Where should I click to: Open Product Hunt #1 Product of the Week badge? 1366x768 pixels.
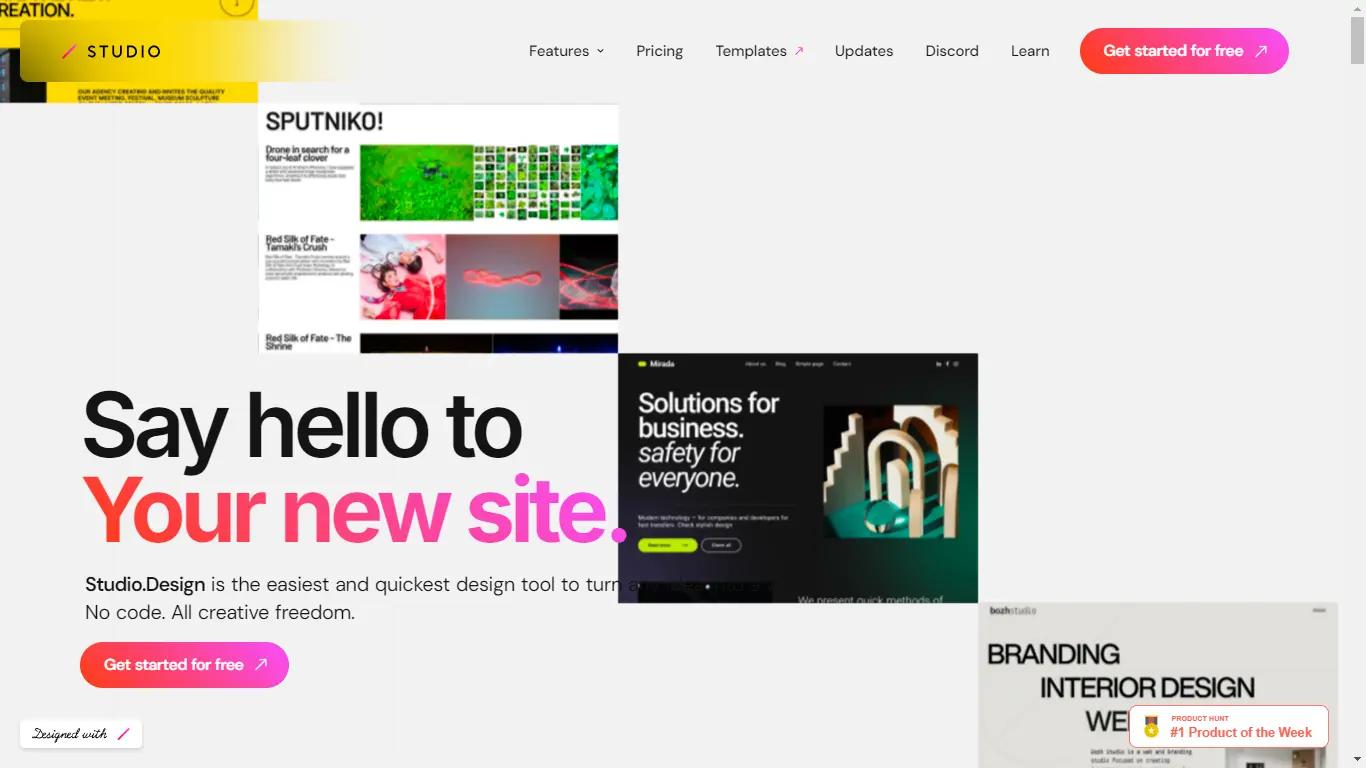click(1229, 727)
